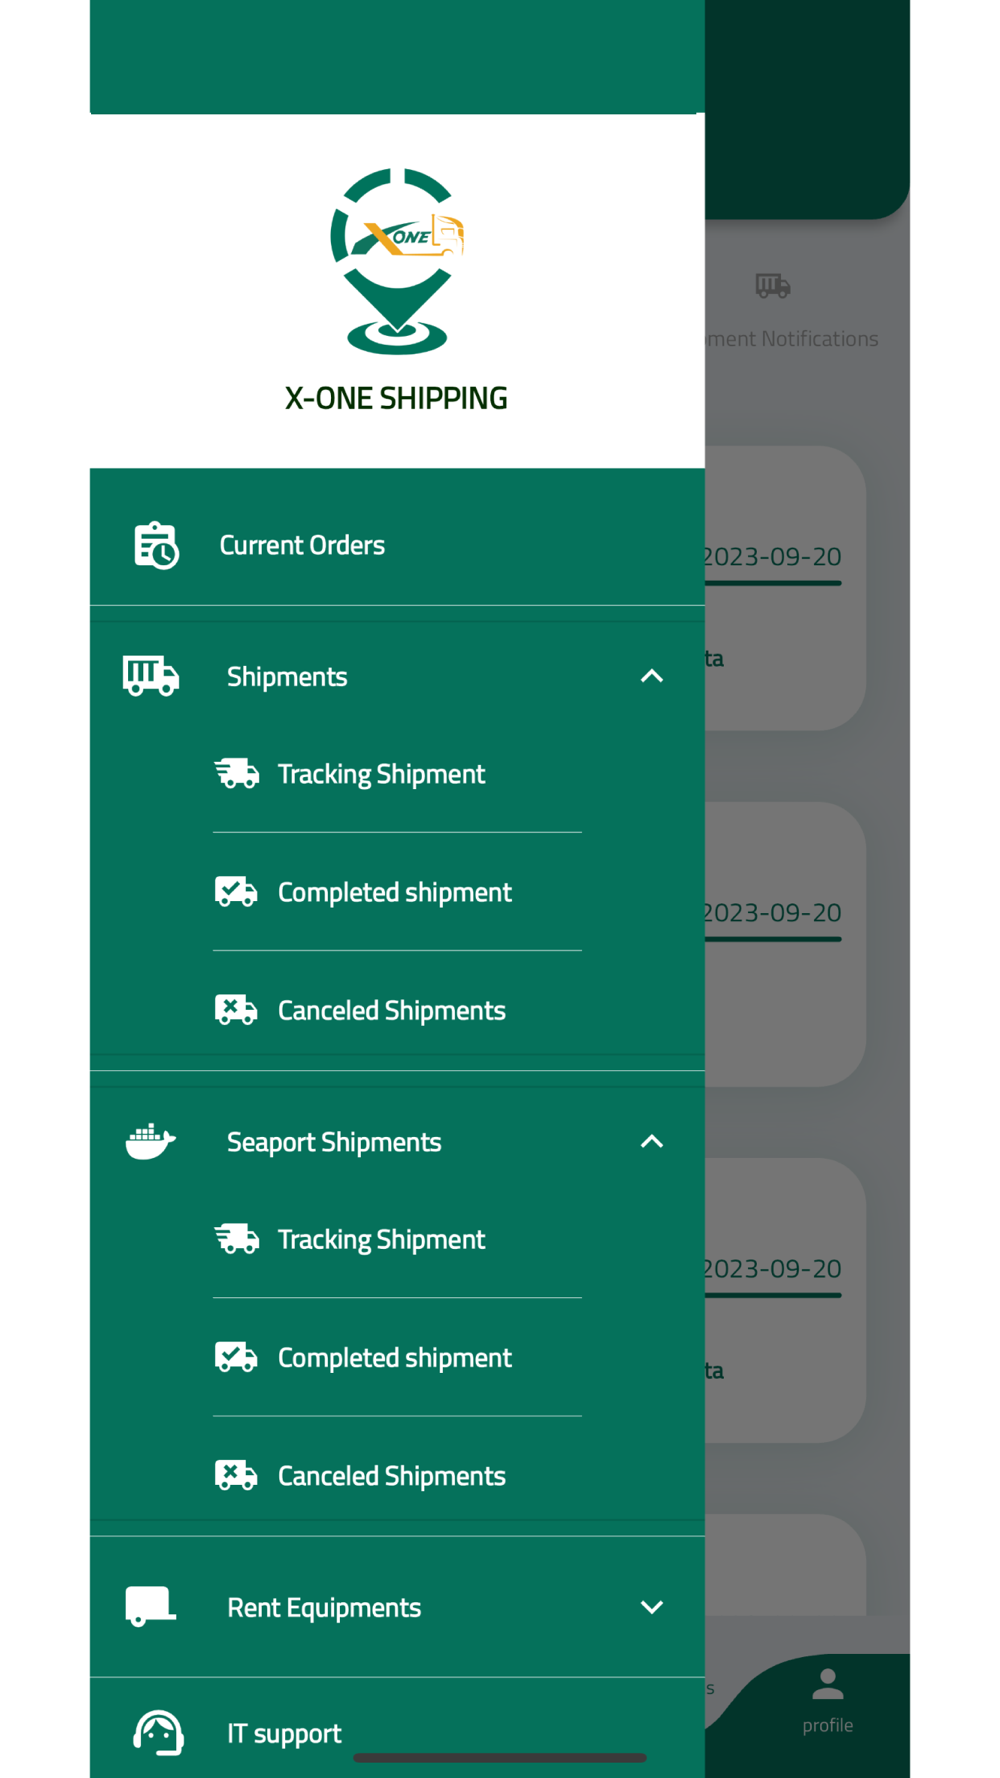The height and width of the screenshot is (1778, 1000).
Task: Collapse the Seaport Shipments chevron
Action: tap(652, 1141)
